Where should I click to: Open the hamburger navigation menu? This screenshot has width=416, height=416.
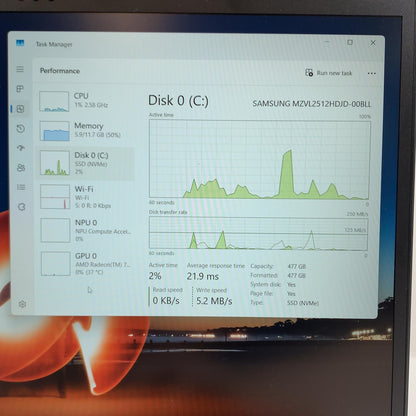(20, 69)
